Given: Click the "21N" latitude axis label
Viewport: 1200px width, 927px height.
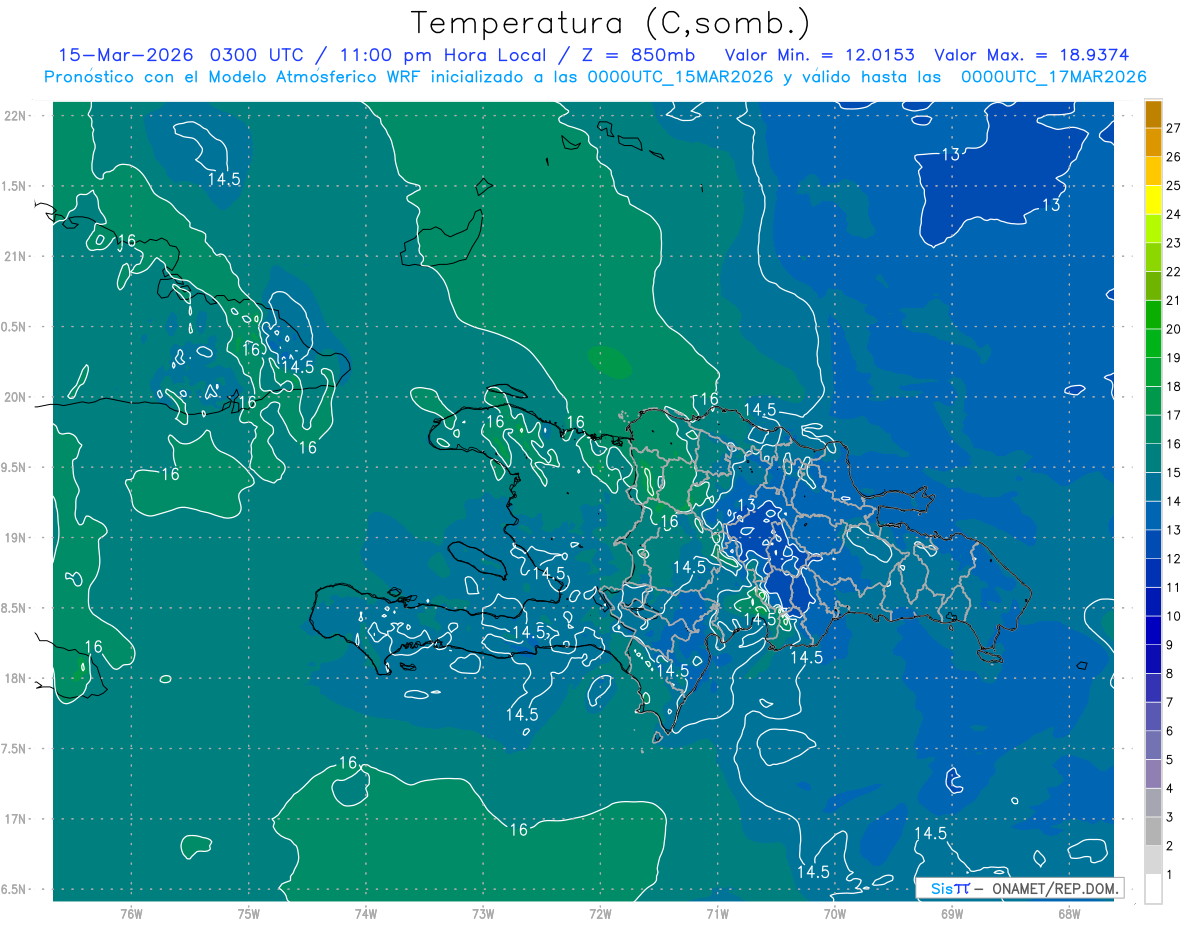Looking at the screenshot, I should (x=14, y=256).
